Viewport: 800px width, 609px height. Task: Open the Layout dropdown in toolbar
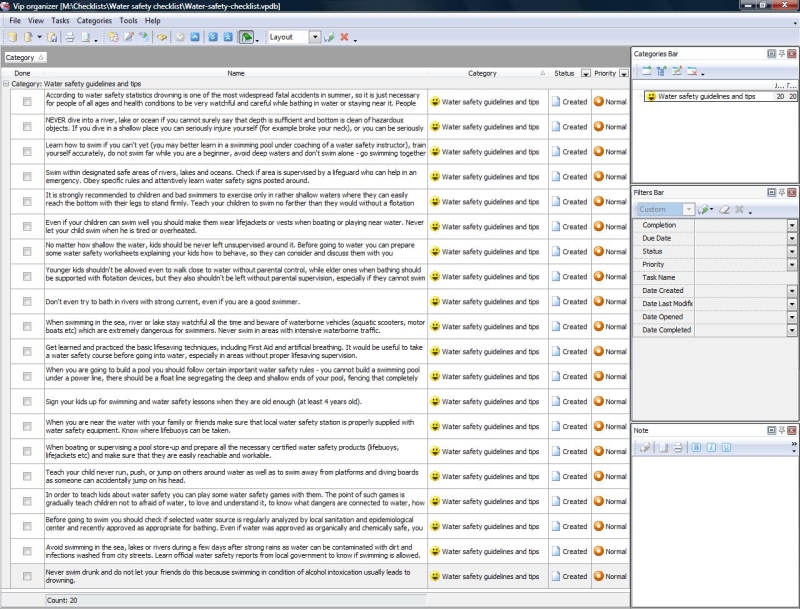[315, 37]
